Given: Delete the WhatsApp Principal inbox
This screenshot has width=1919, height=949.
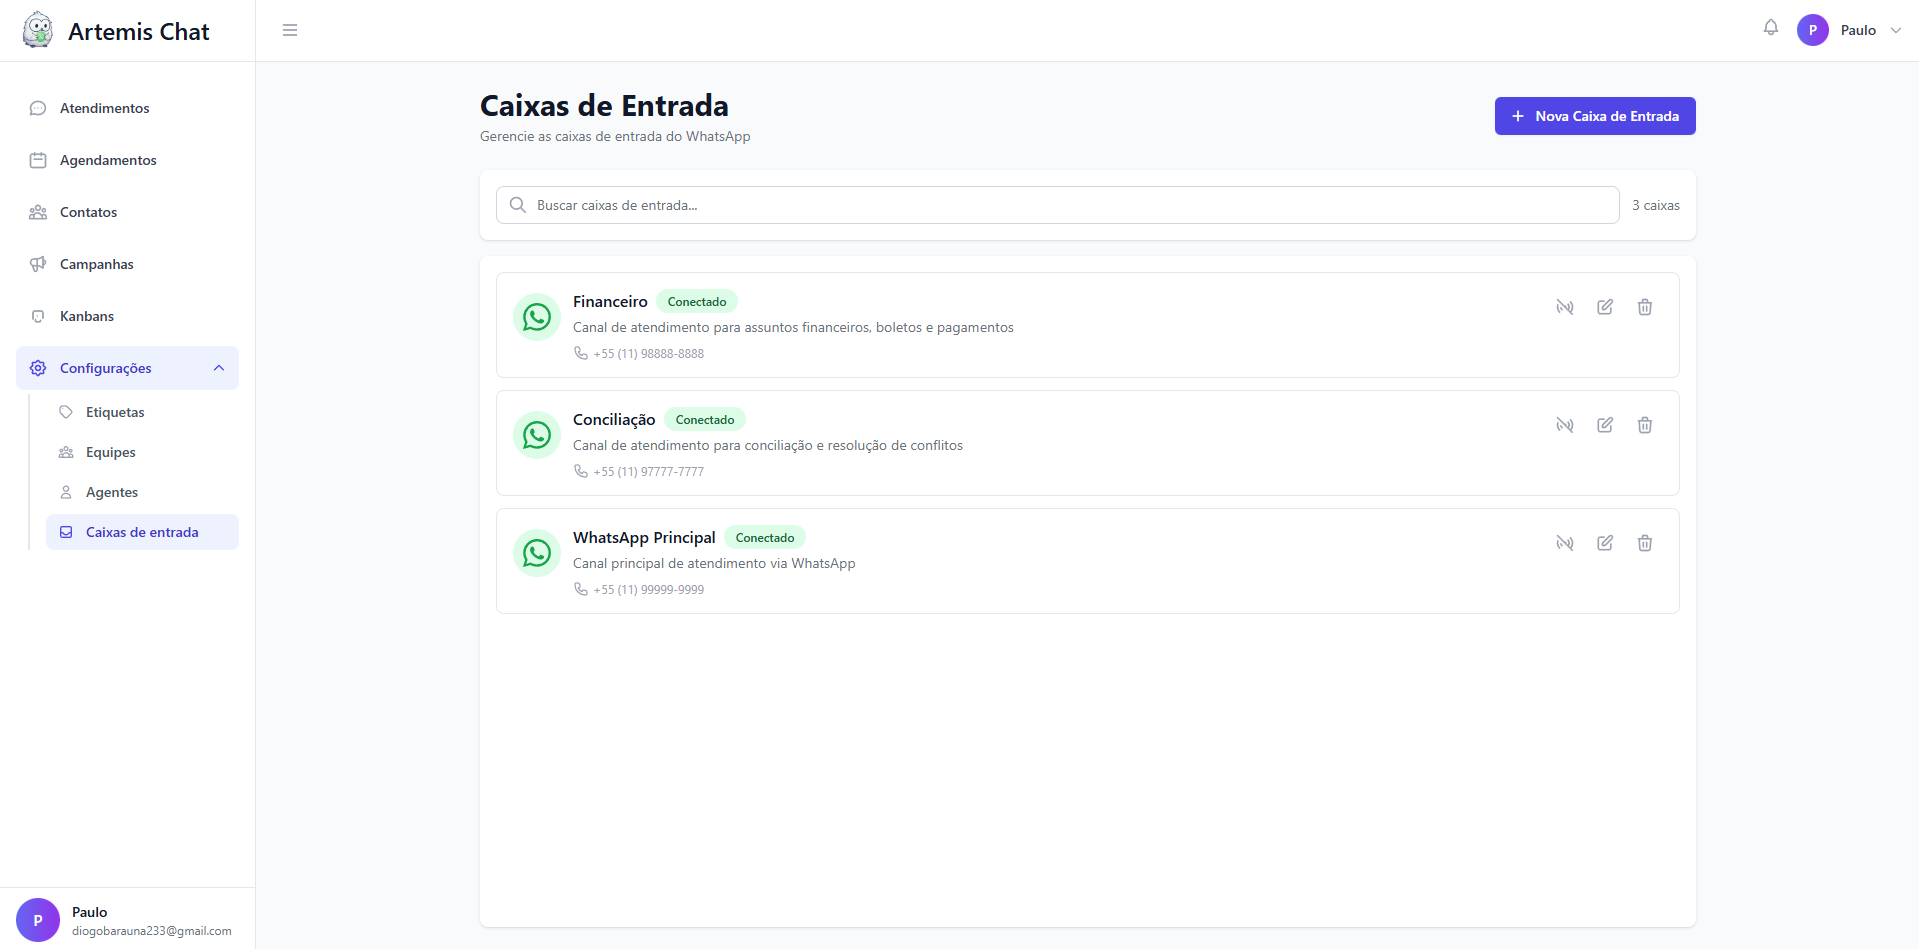Looking at the screenshot, I should pyautogui.click(x=1644, y=543).
